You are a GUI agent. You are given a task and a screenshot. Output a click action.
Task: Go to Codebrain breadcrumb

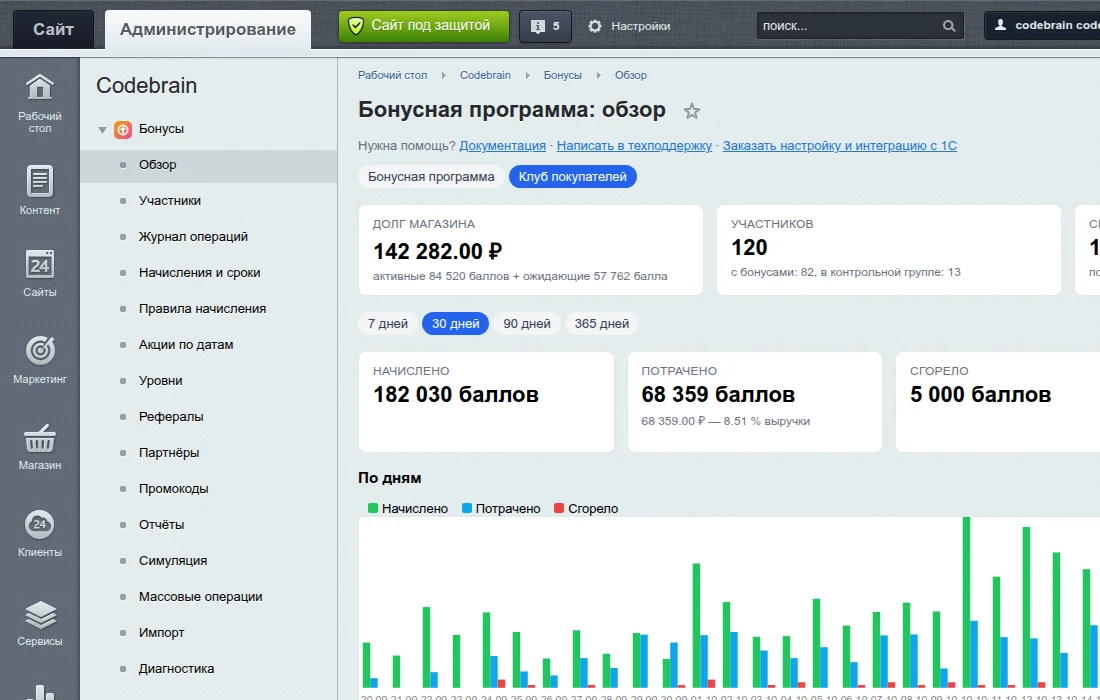point(485,75)
